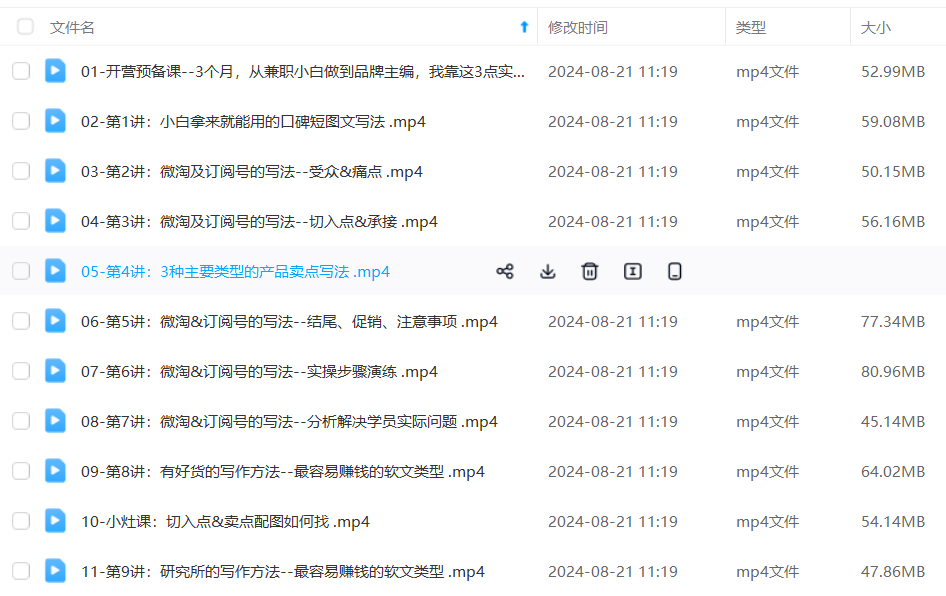The height and width of the screenshot is (596, 946).
Task: Check the box for 11-第9讲 file
Action: tap(21, 572)
